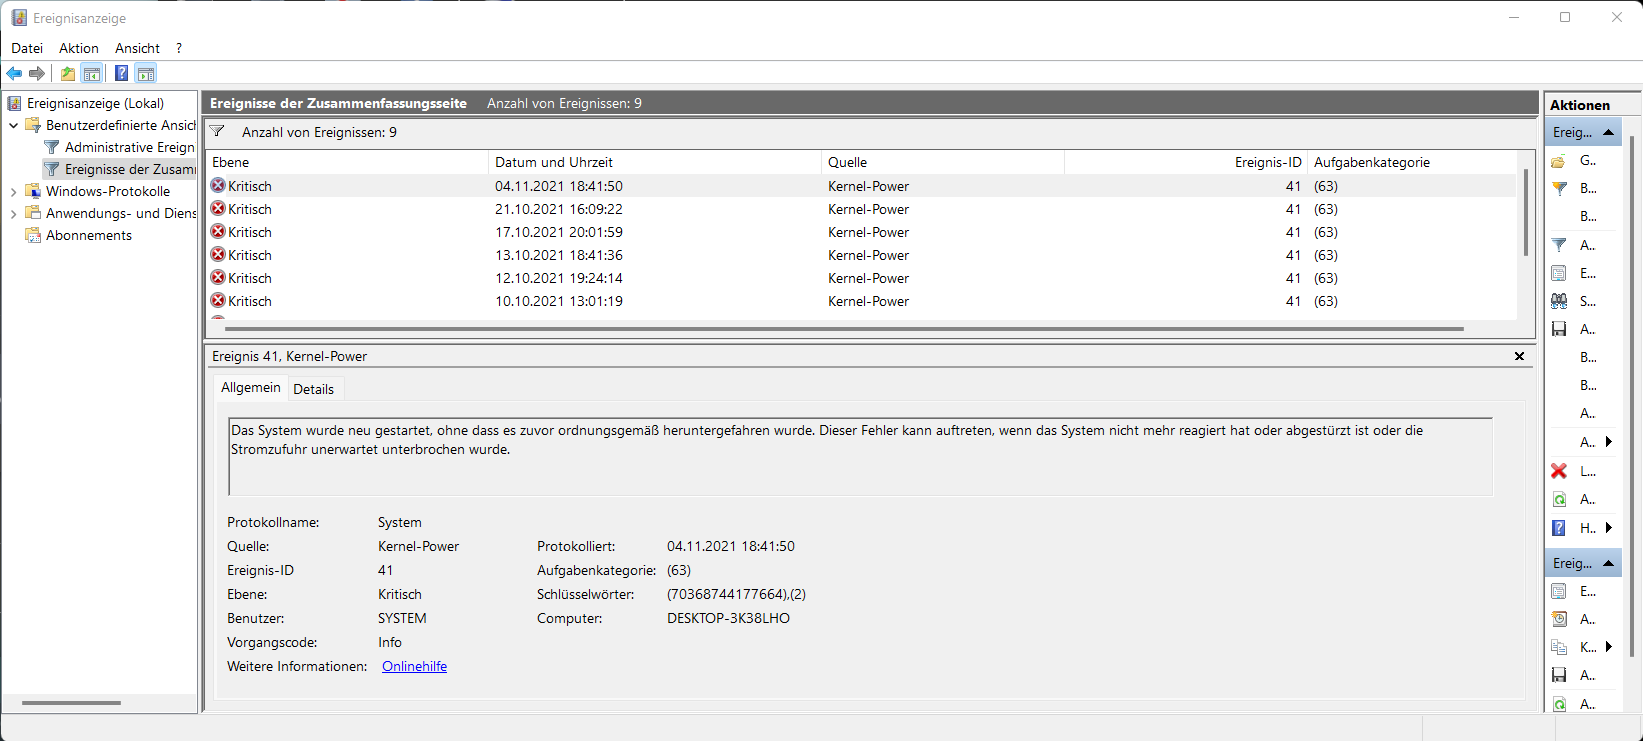Click the binoculars search icon labeled S...

[1559, 301]
